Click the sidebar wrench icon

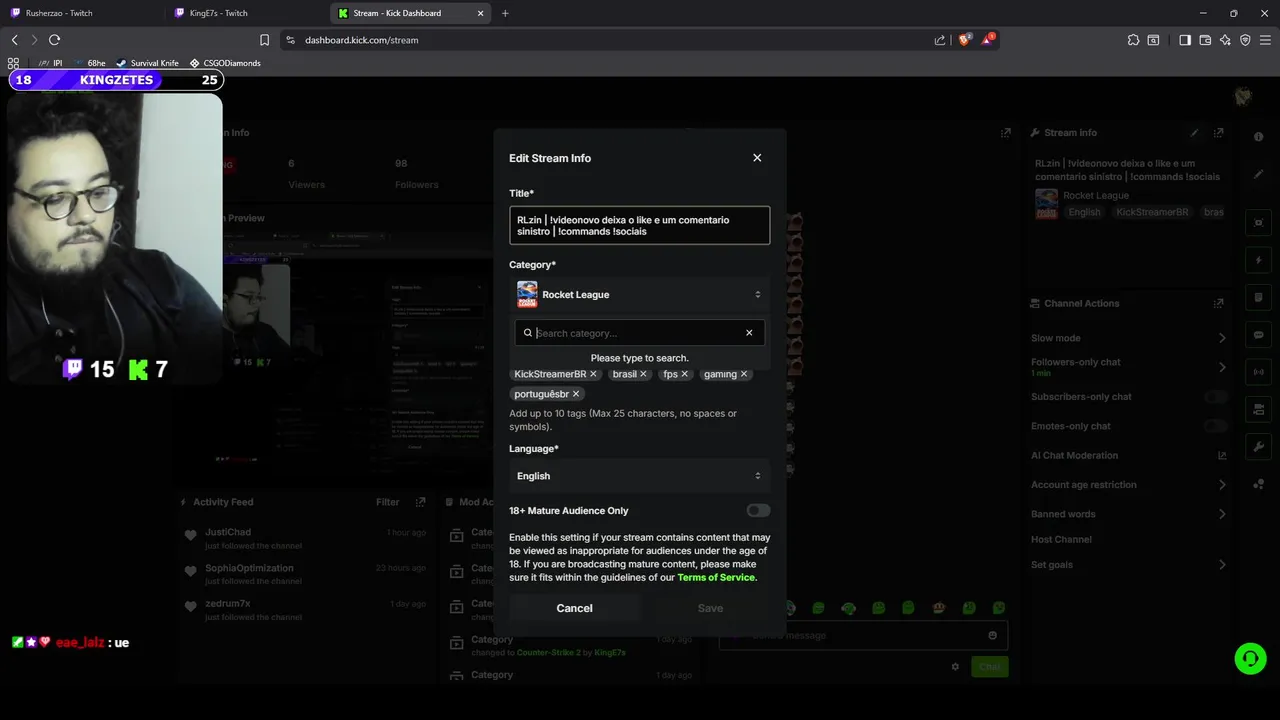click(x=1258, y=446)
